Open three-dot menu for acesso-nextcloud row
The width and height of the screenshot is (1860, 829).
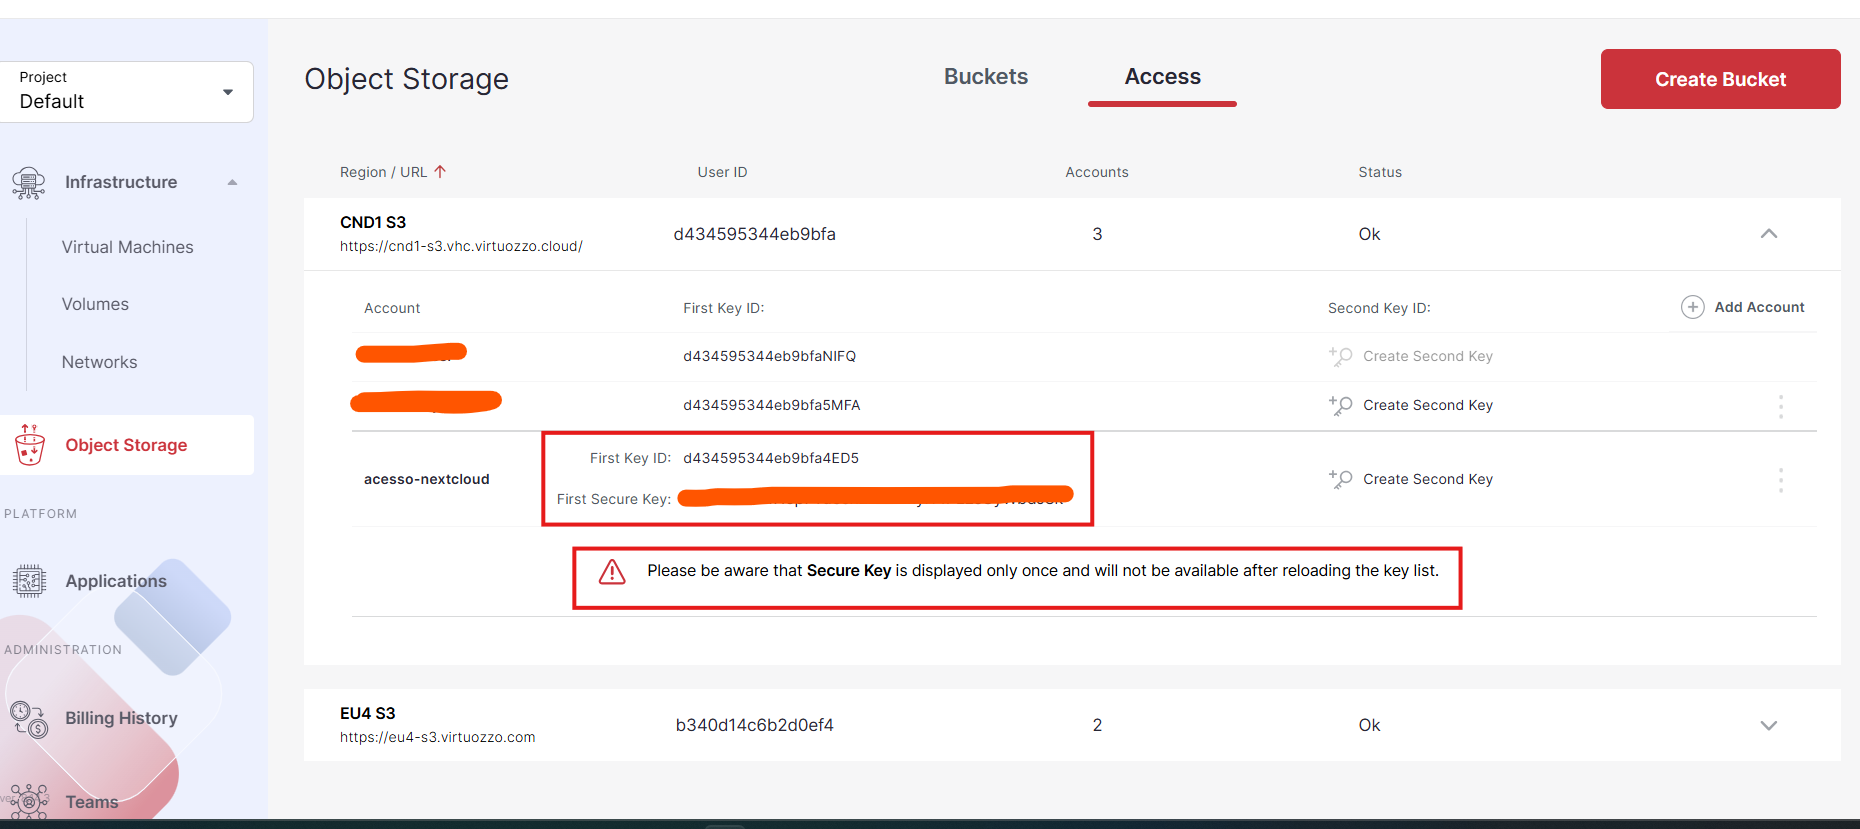1780,480
